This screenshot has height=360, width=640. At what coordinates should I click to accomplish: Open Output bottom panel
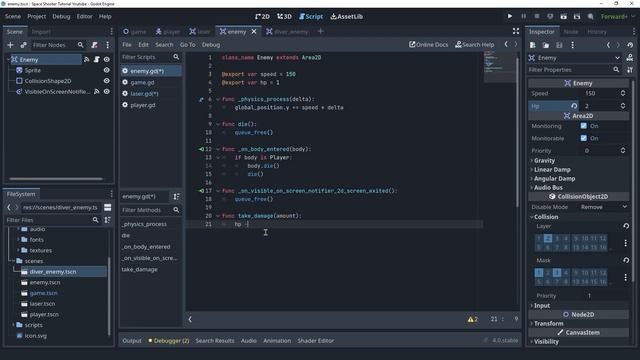(x=132, y=340)
